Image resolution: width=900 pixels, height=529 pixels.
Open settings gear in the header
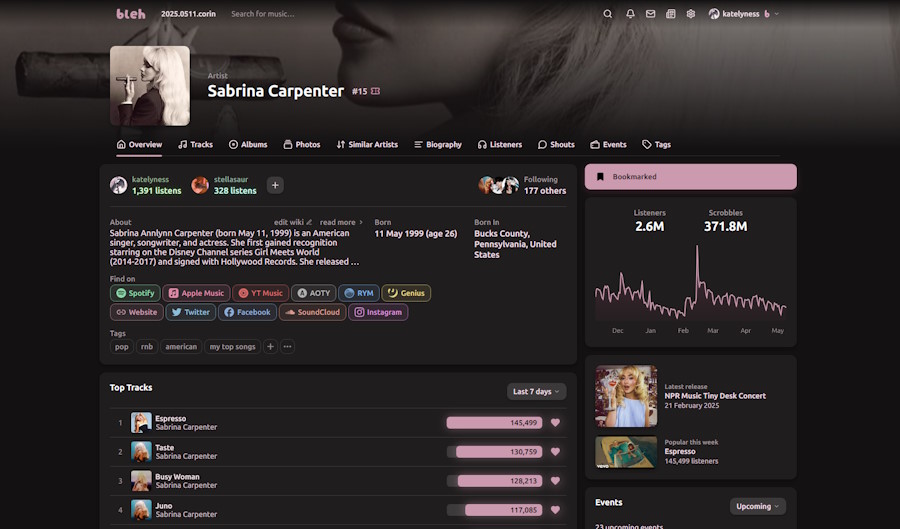tap(691, 14)
